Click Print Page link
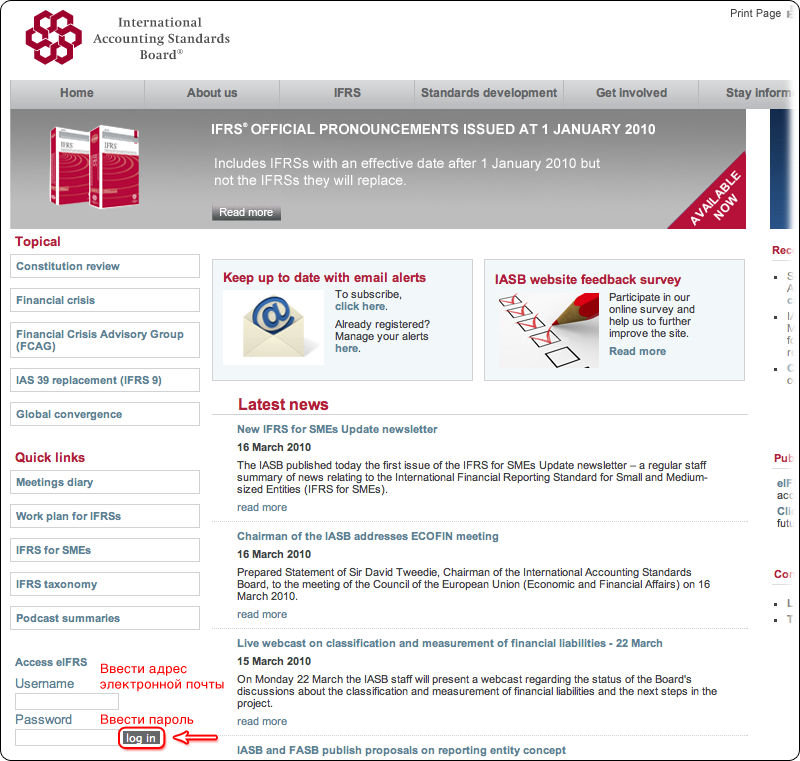This screenshot has width=800, height=761. [755, 13]
